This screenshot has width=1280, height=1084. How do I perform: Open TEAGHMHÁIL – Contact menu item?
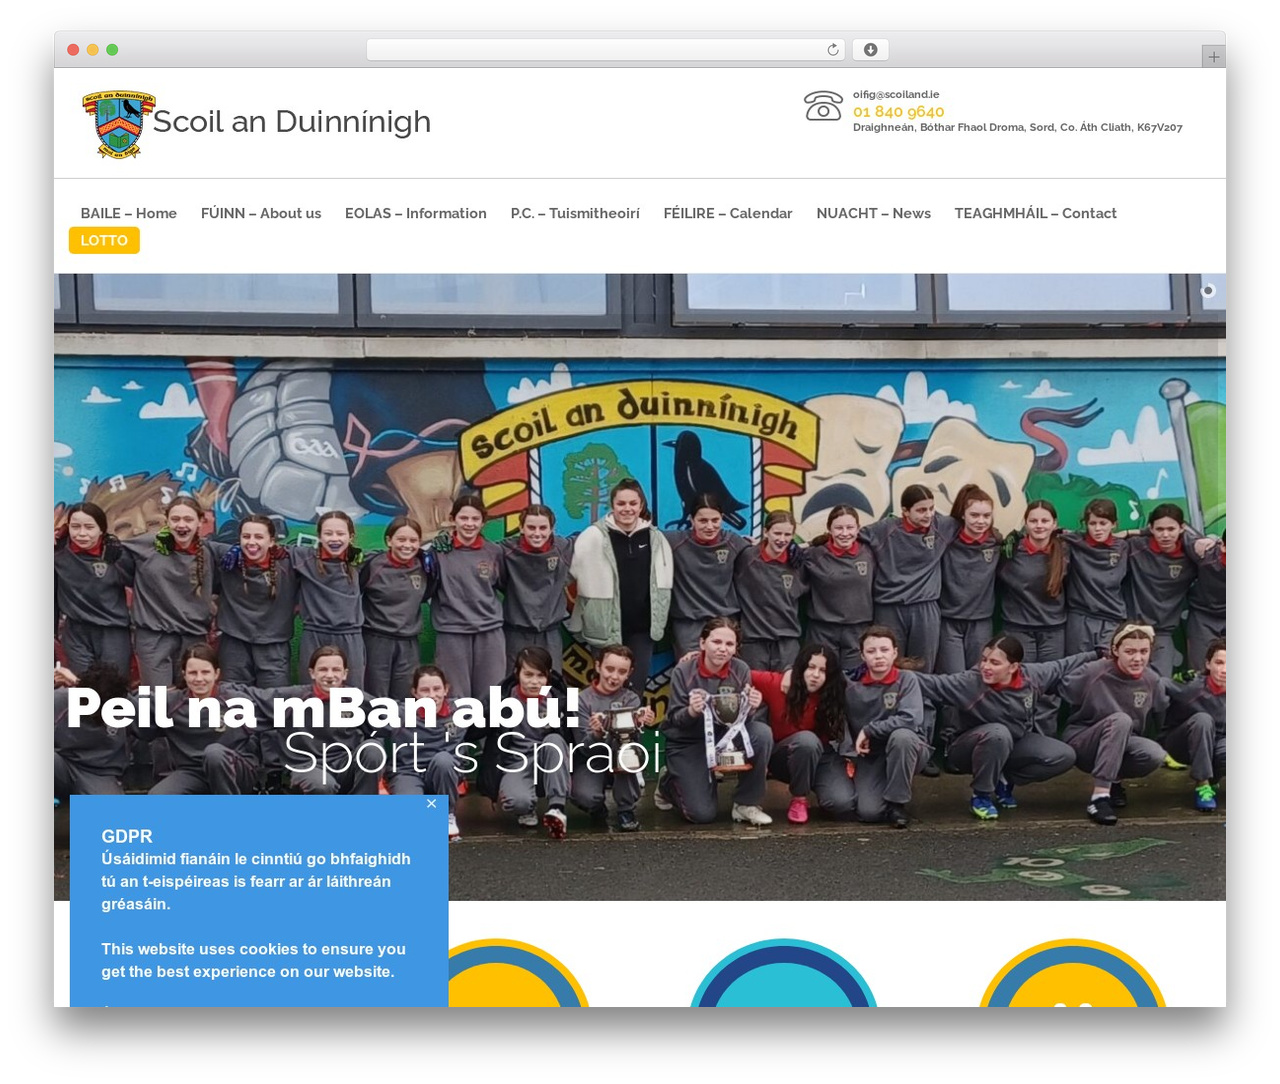tap(1035, 213)
